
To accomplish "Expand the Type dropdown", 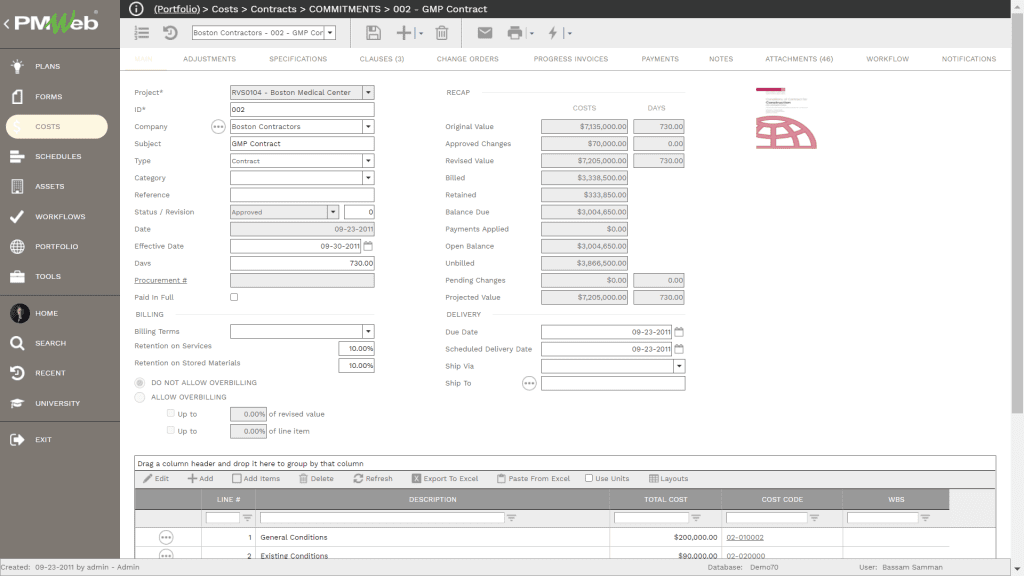I will tap(368, 161).
